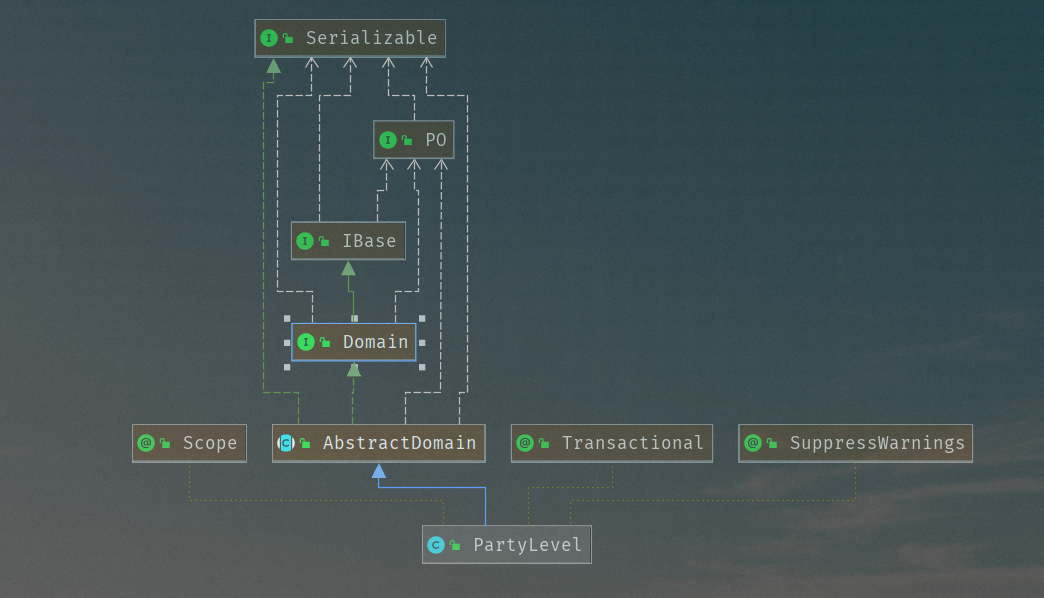Select the Scope annotation label
1044x598 pixels.
pos(209,443)
